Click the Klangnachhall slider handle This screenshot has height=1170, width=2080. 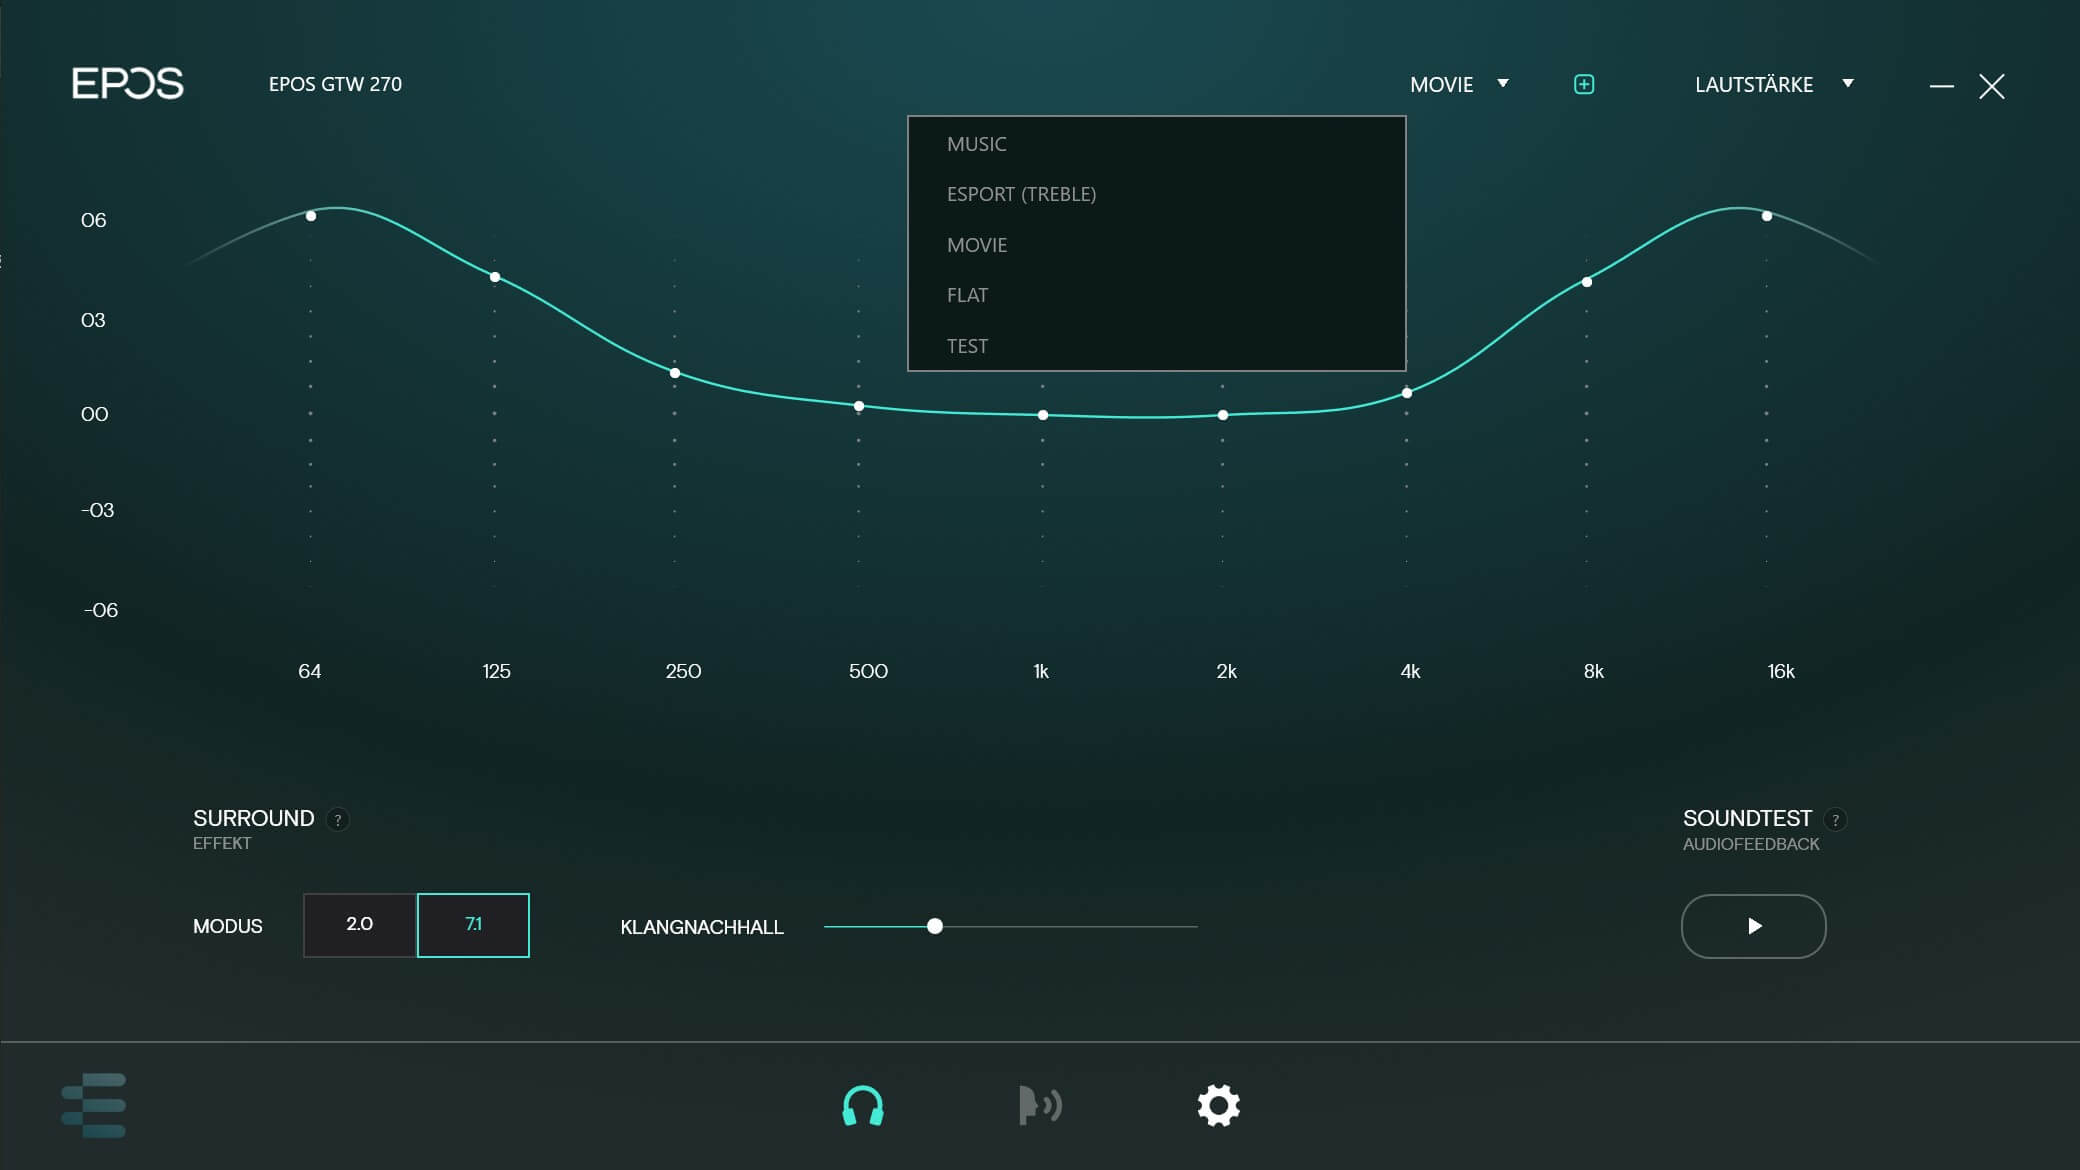(935, 926)
